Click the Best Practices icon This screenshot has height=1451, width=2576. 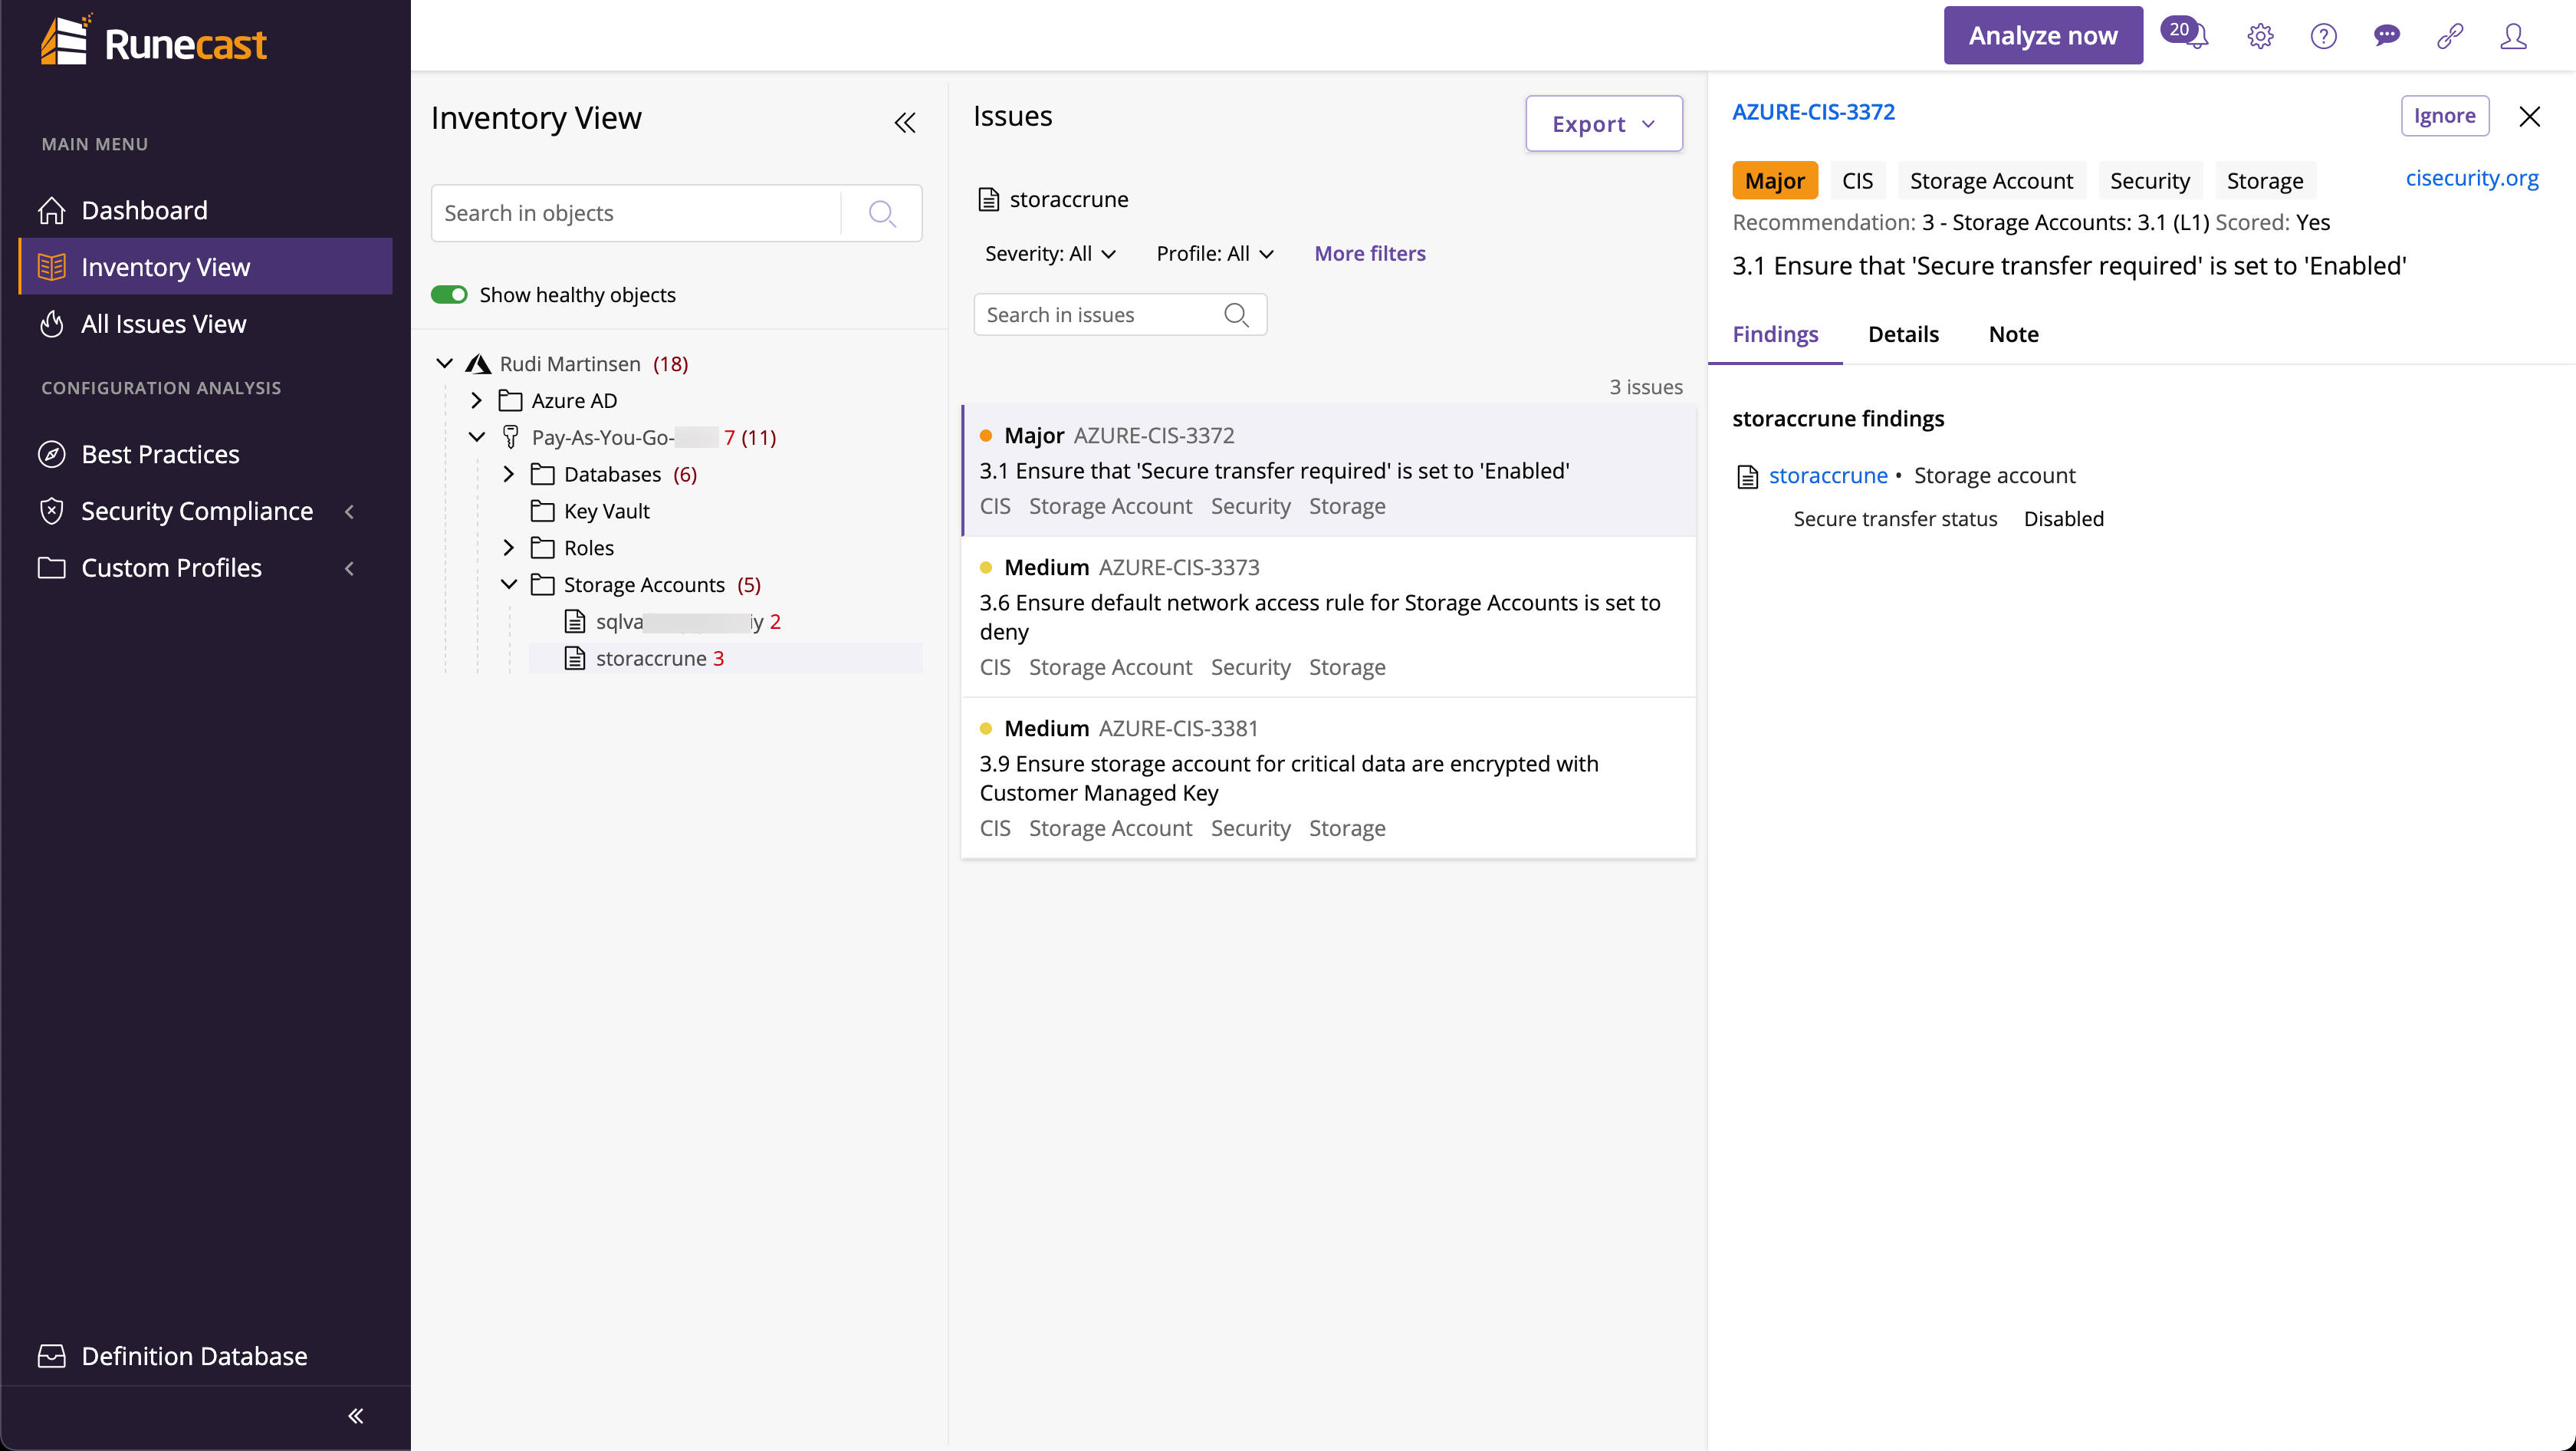(x=53, y=453)
